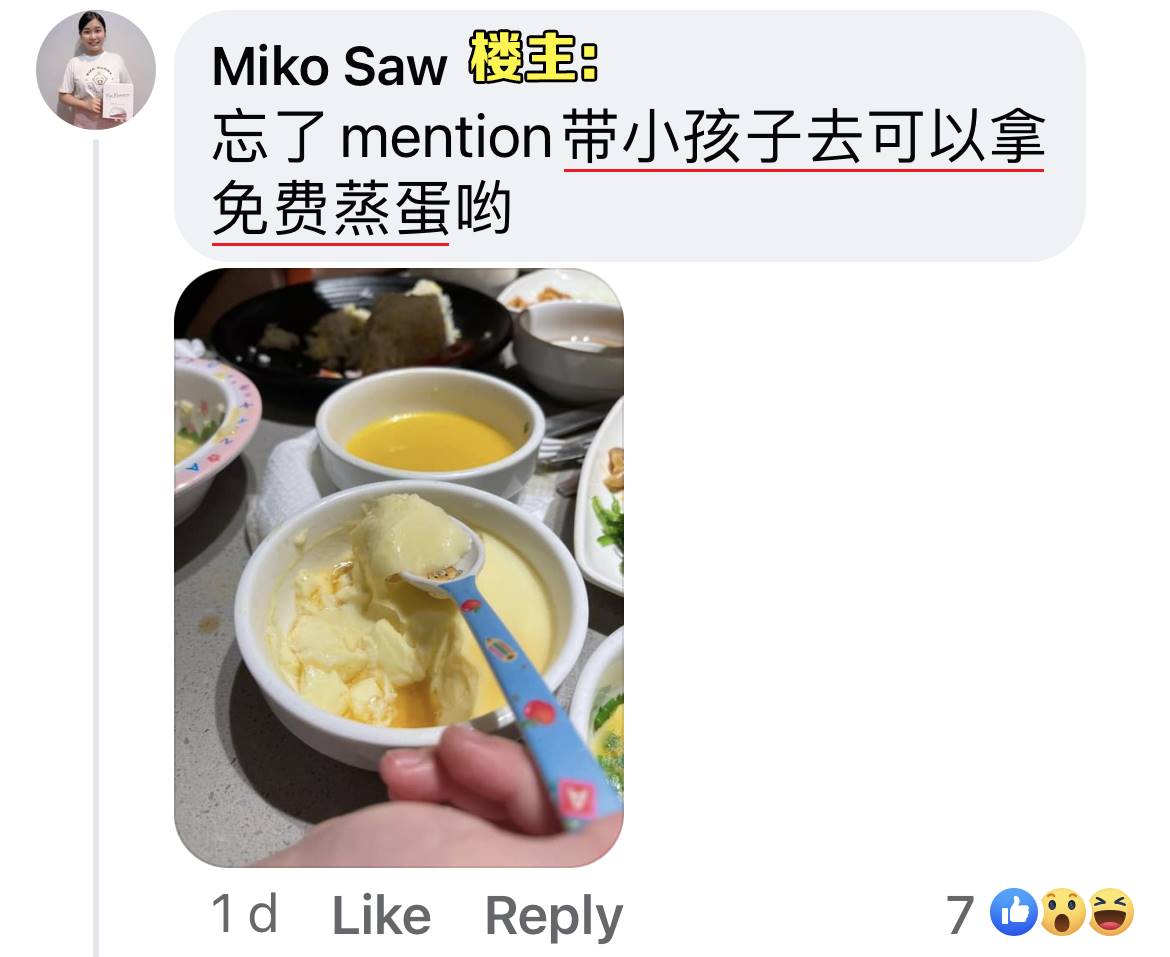1170x957 pixels.
Task: Click the Miko Saw name link
Action: 329,67
